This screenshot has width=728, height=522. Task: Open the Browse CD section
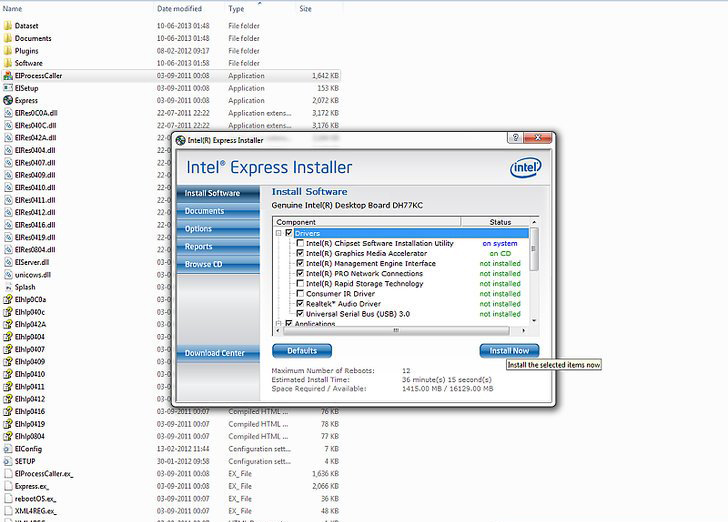tap(218, 264)
